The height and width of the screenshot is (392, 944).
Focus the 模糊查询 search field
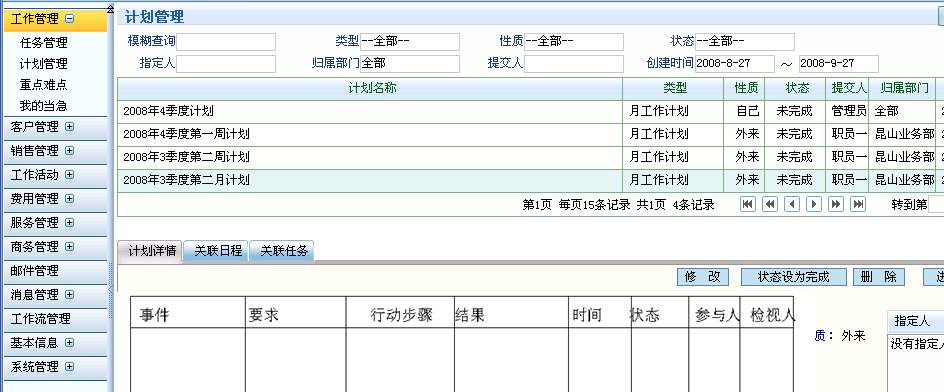click(x=226, y=42)
